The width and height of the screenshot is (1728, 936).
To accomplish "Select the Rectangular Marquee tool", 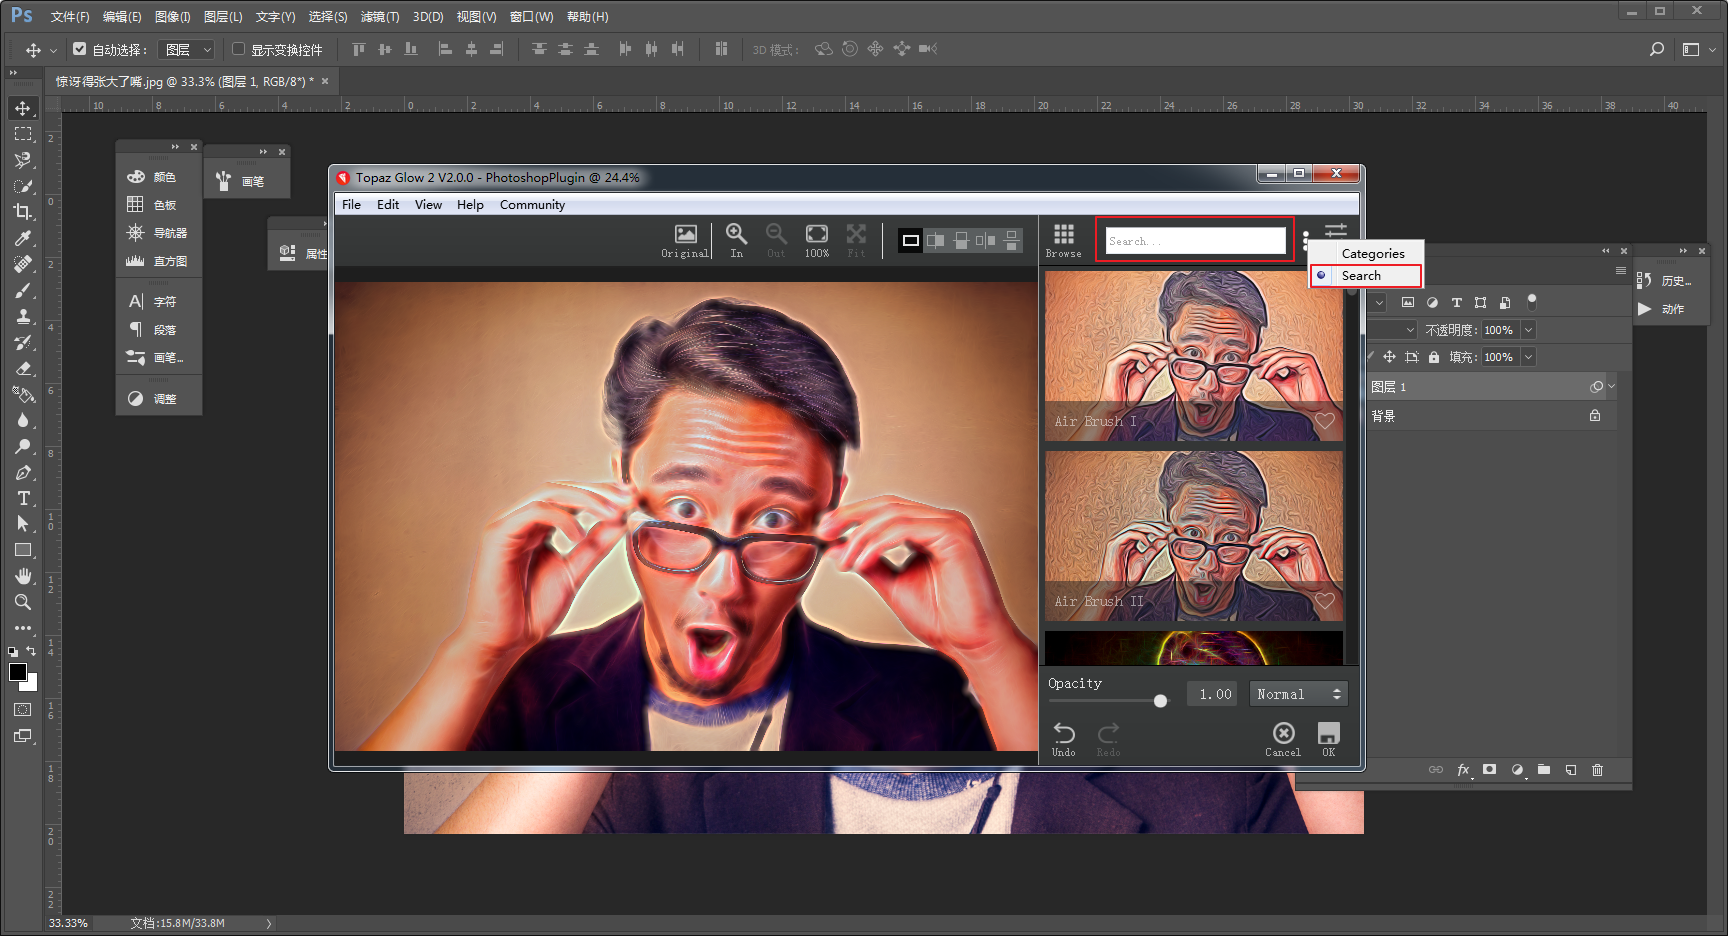I will pyautogui.click(x=23, y=134).
